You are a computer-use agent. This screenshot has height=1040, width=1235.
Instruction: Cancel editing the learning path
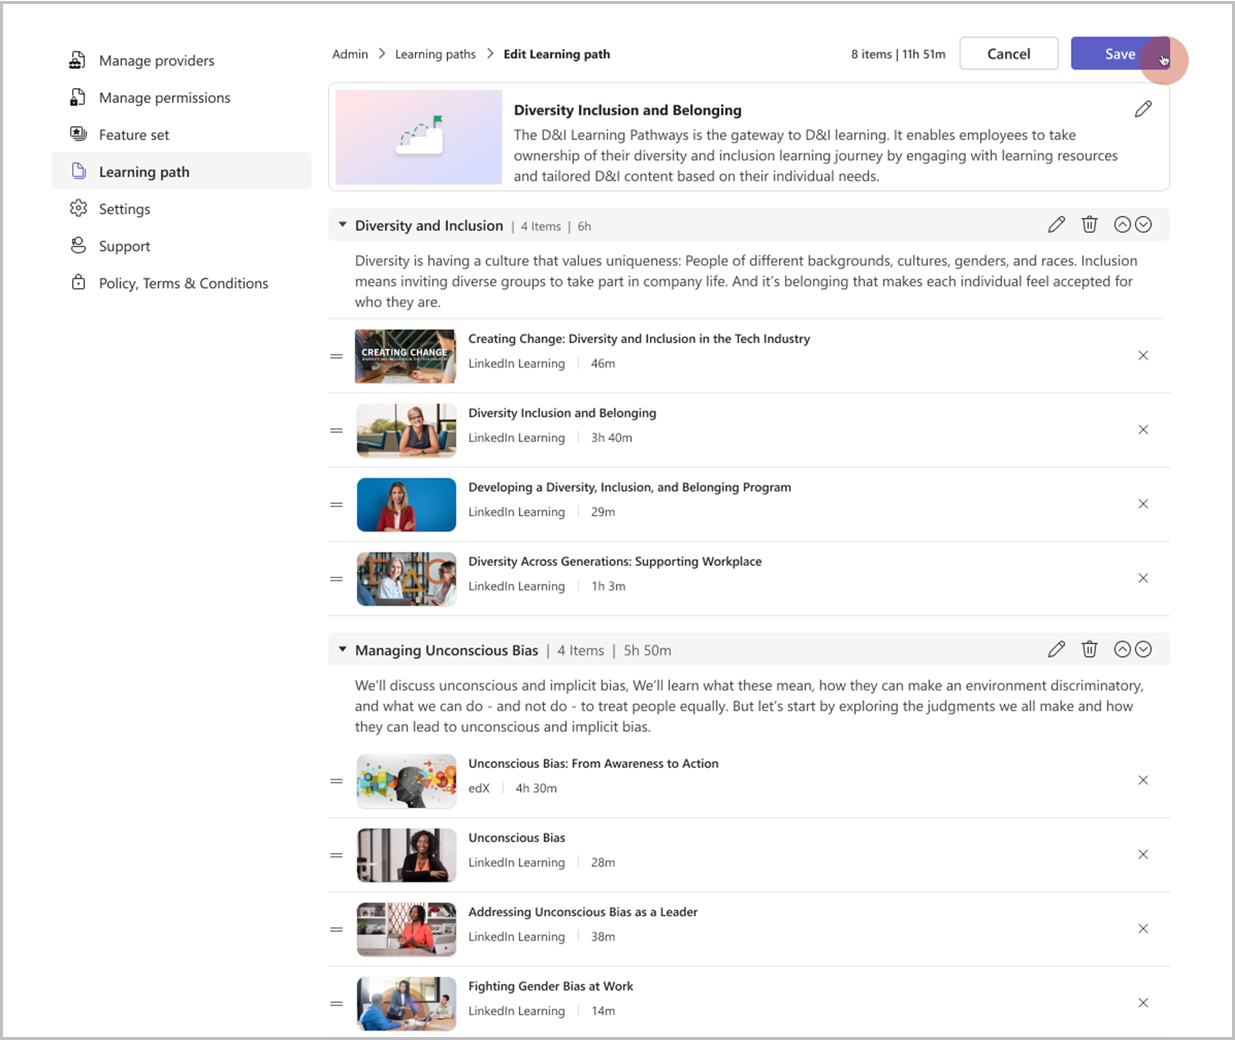(x=1008, y=53)
